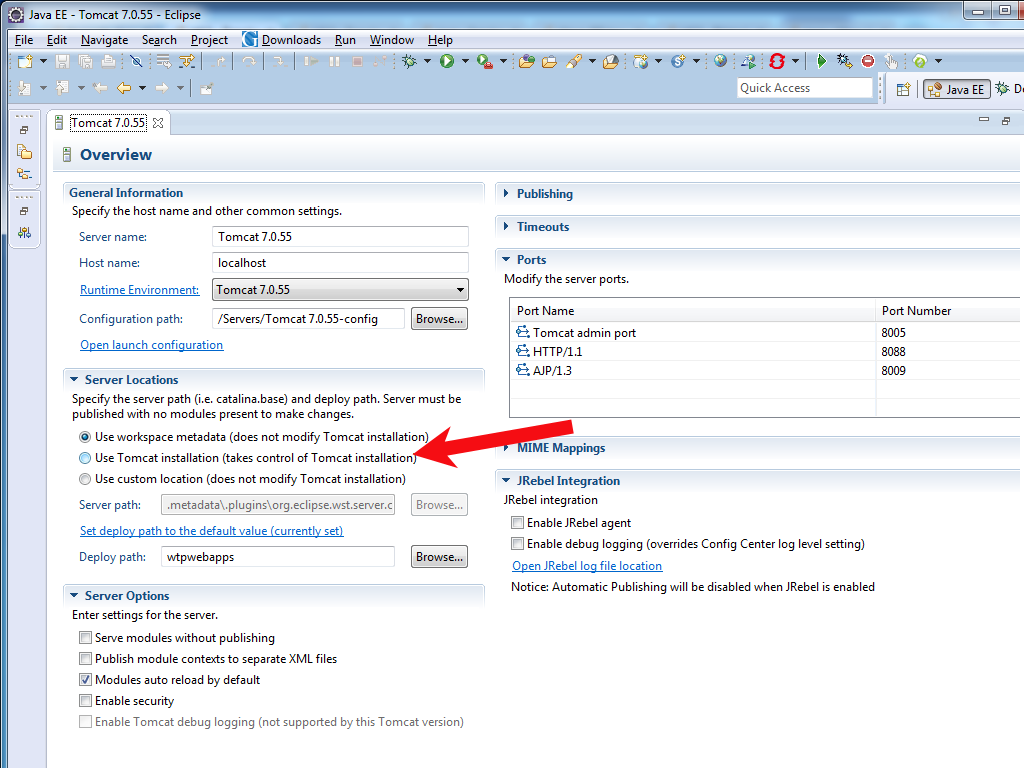Collapse the JRebel Integration section
1024x768 pixels.
[506, 480]
